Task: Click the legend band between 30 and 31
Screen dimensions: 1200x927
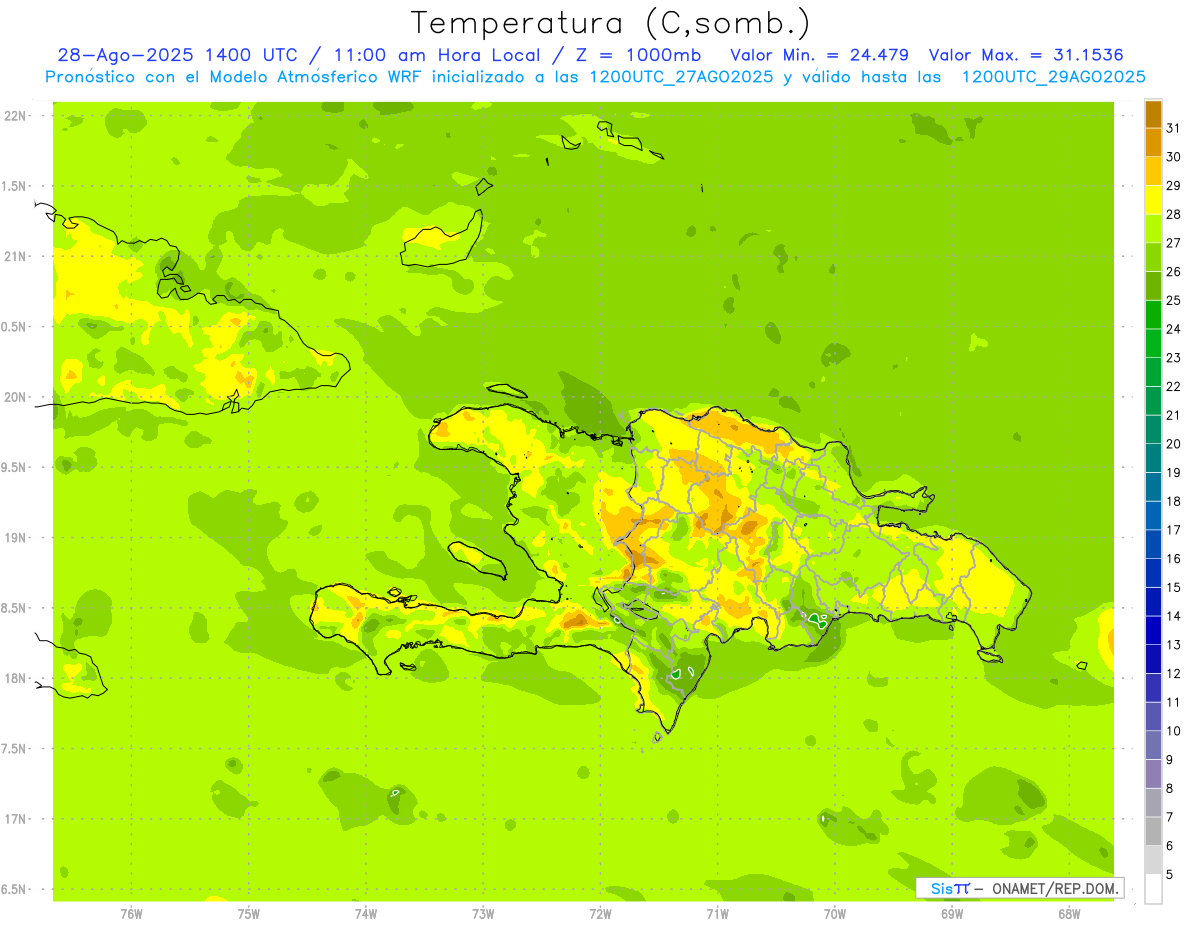Action: [x=1153, y=143]
